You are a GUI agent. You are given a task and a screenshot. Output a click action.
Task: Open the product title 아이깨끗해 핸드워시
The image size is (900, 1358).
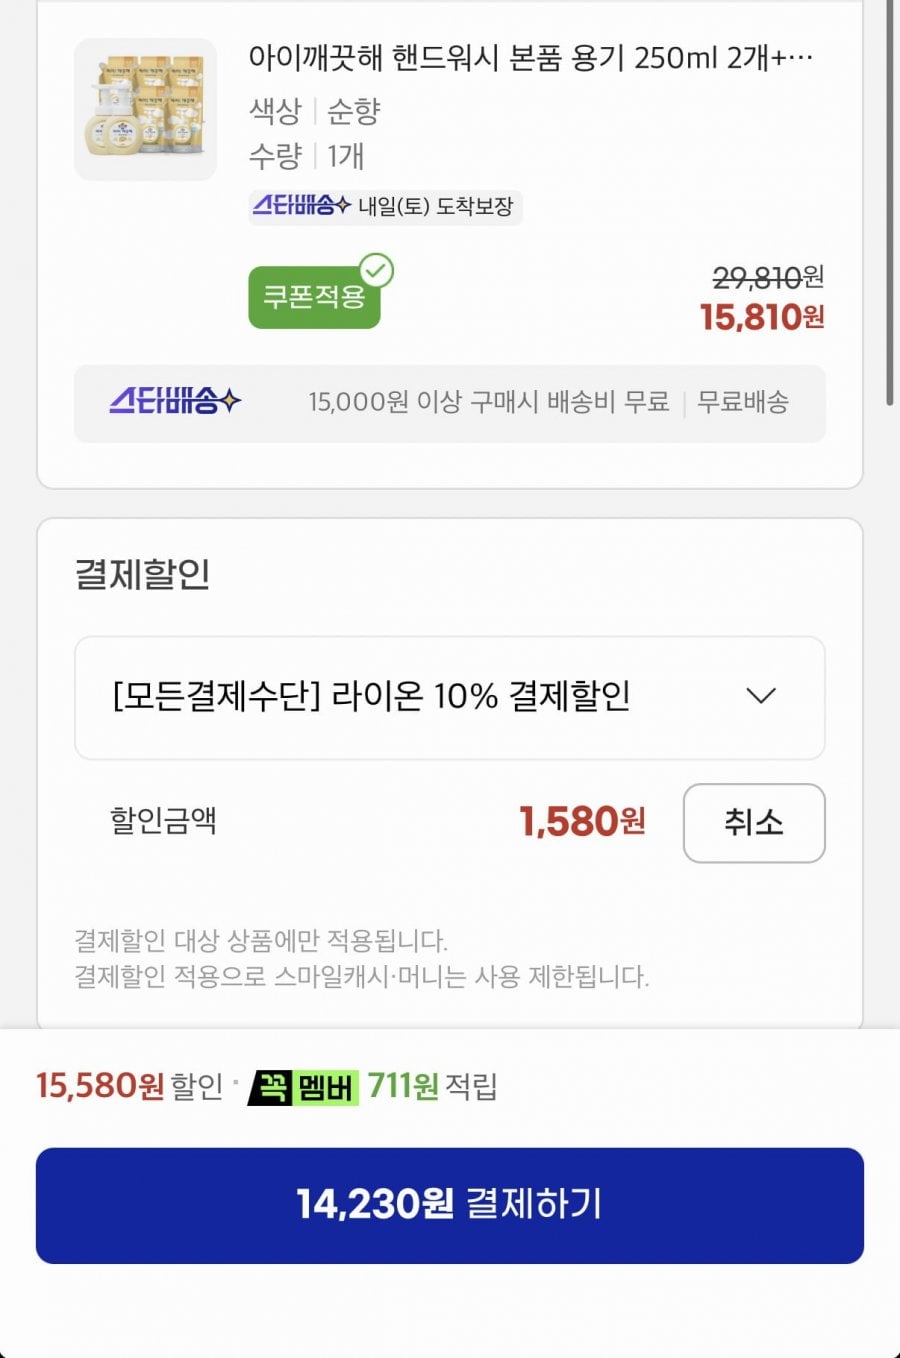click(530, 58)
